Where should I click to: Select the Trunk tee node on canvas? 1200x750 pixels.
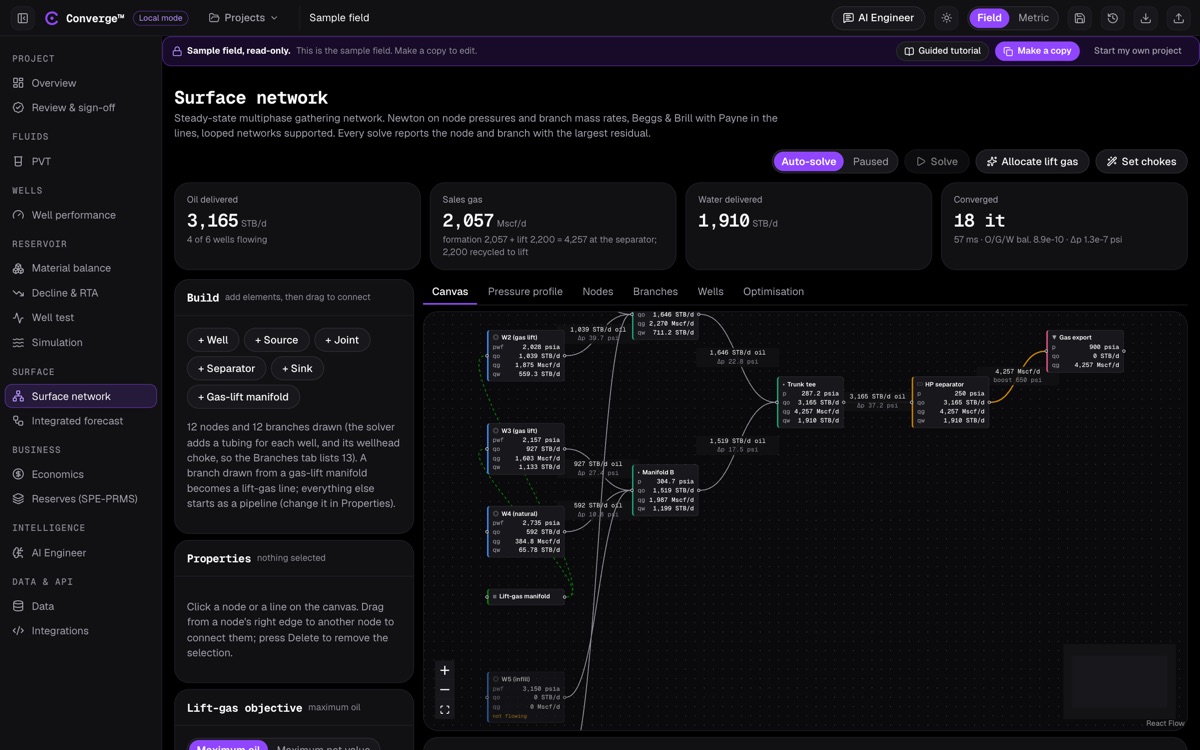[811, 402]
